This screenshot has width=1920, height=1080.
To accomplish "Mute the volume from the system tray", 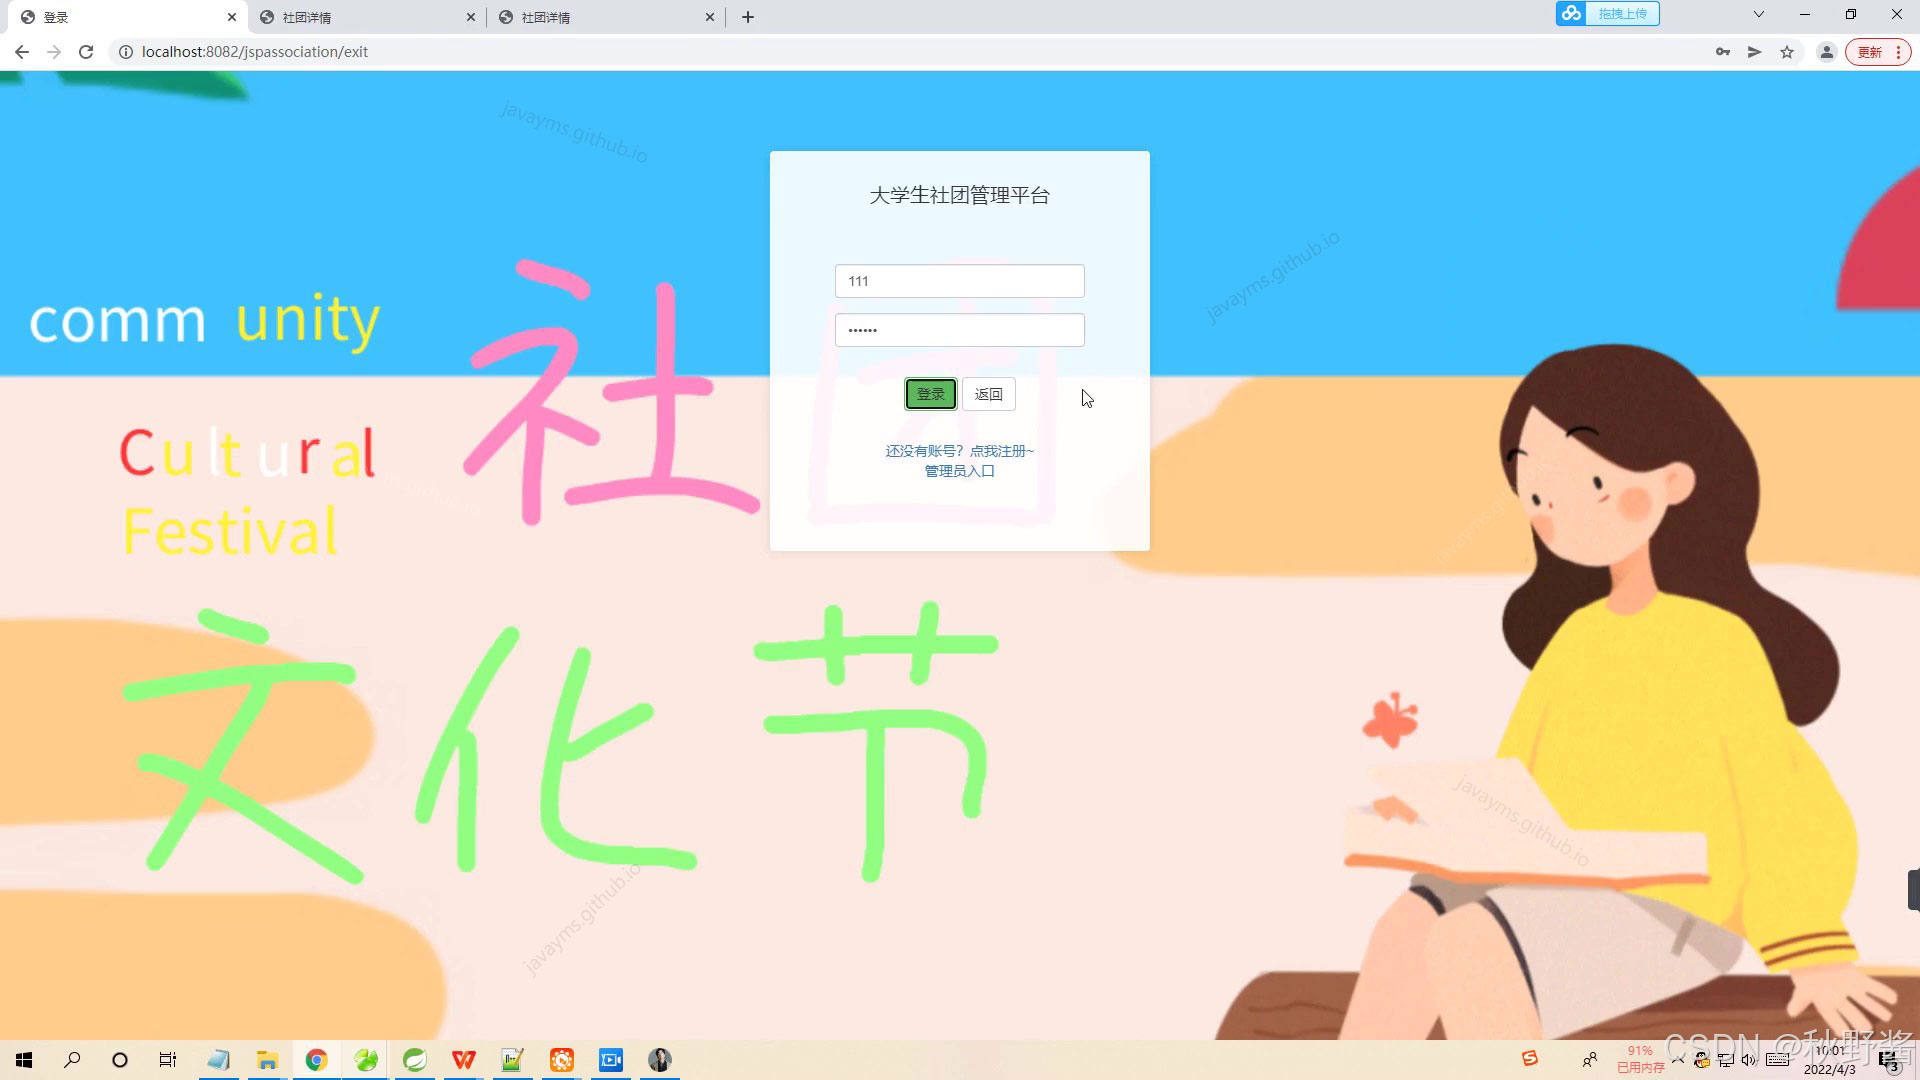I will 1748,1060.
